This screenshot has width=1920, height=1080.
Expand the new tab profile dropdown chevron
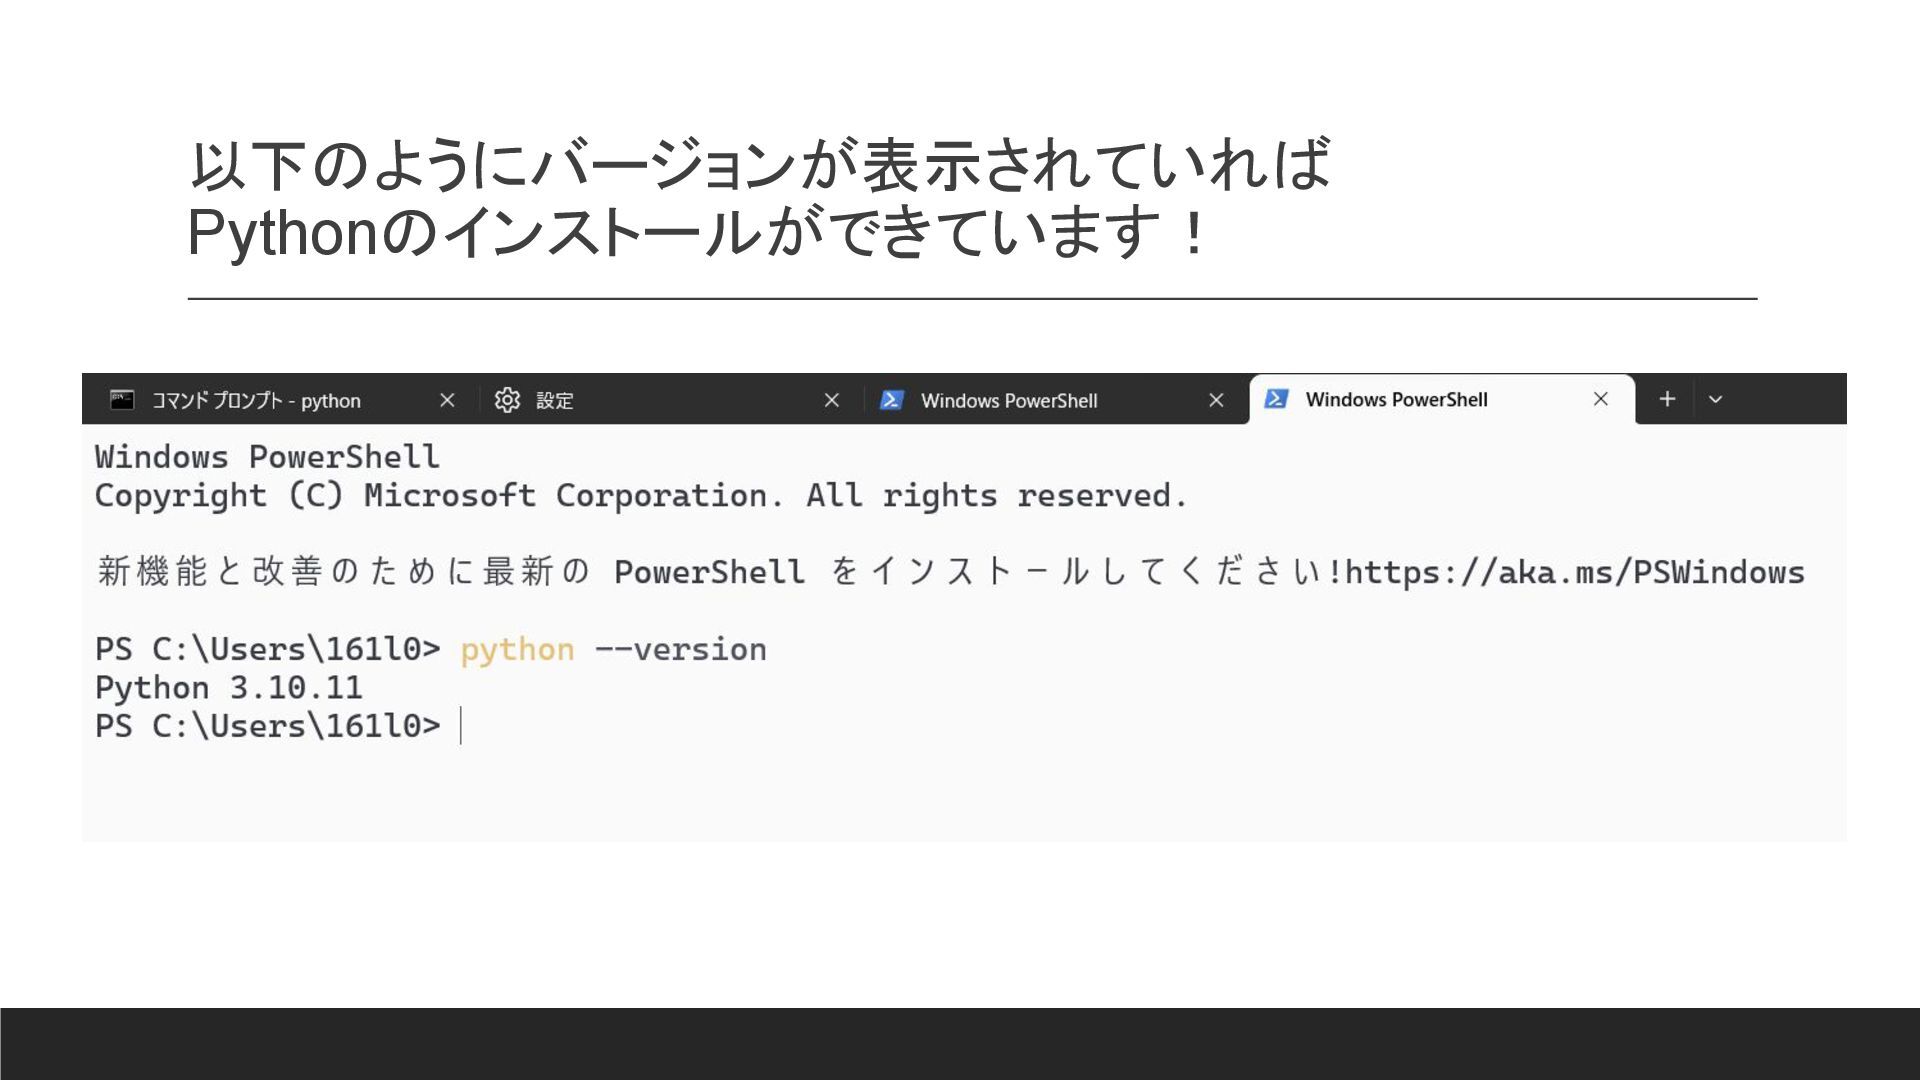tap(1716, 399)
